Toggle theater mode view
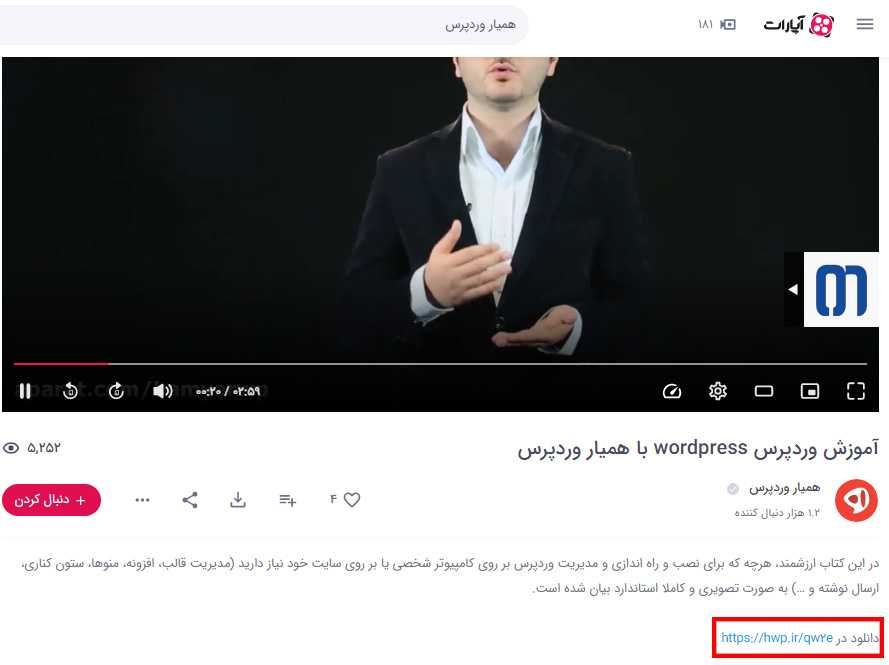Screen dimensions: 889x665 click(764, 391)
